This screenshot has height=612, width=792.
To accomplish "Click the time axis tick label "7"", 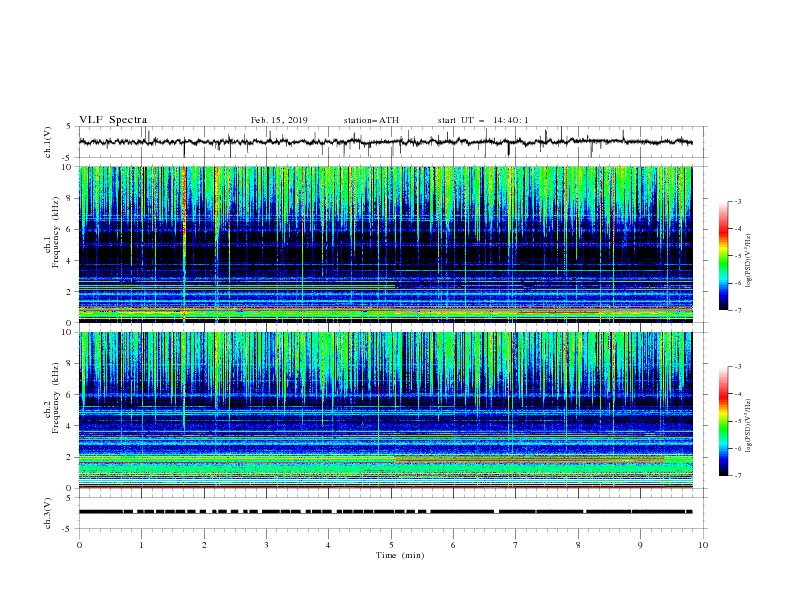I will click(x=516, y=545).
